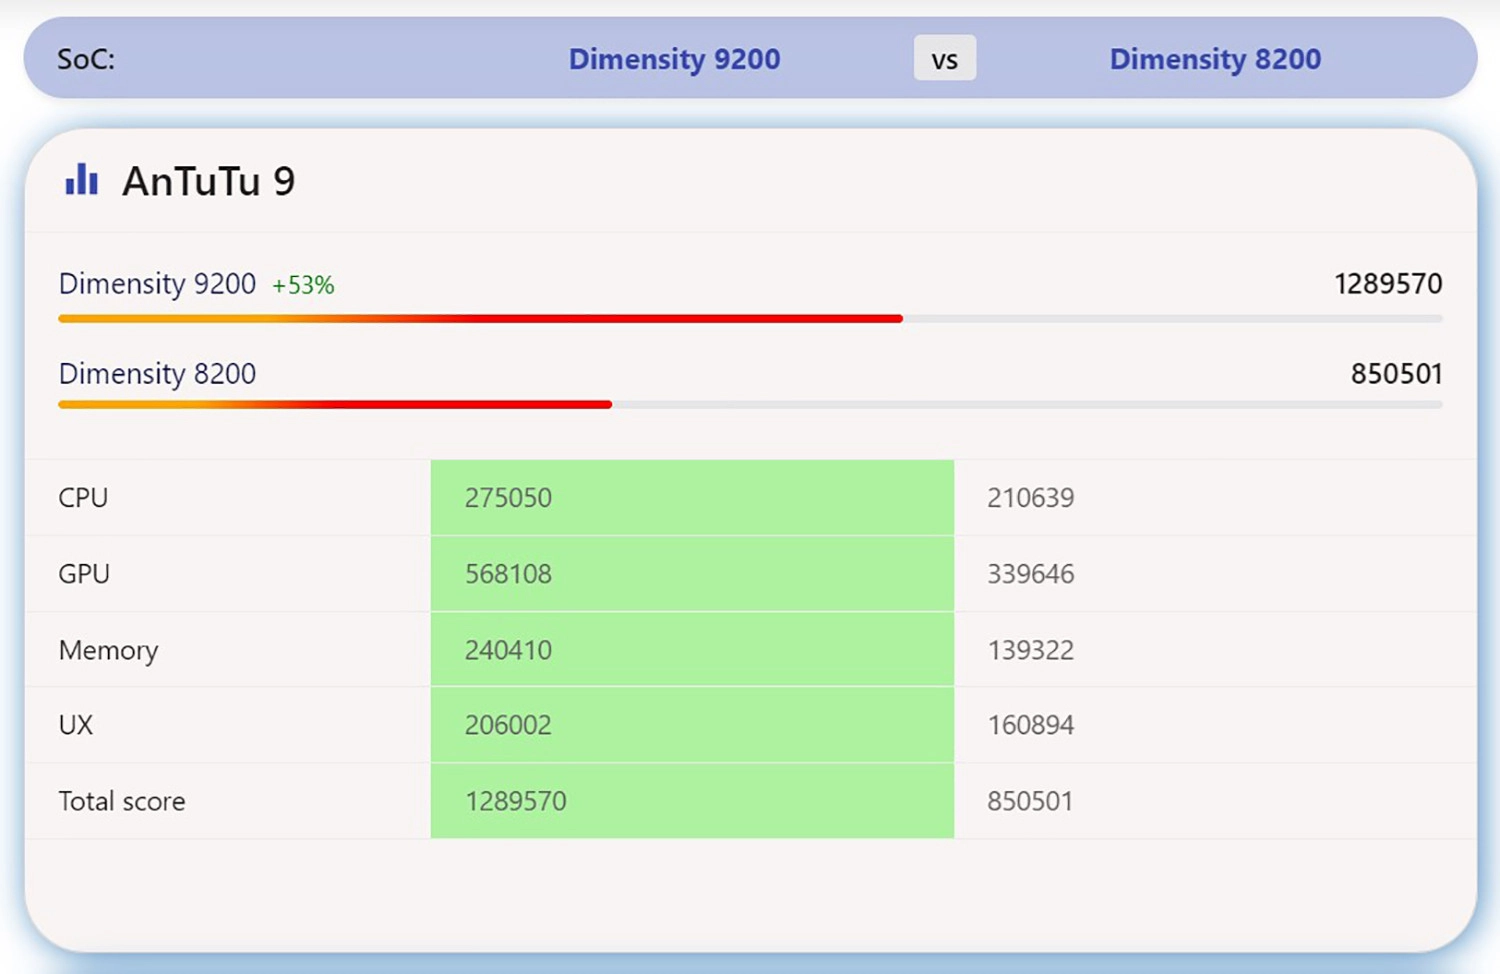Select UX value 160894
Image resolution: width=1500 pixels, height=974 pixels.
pyautogui.click(x=1031, y=725)
